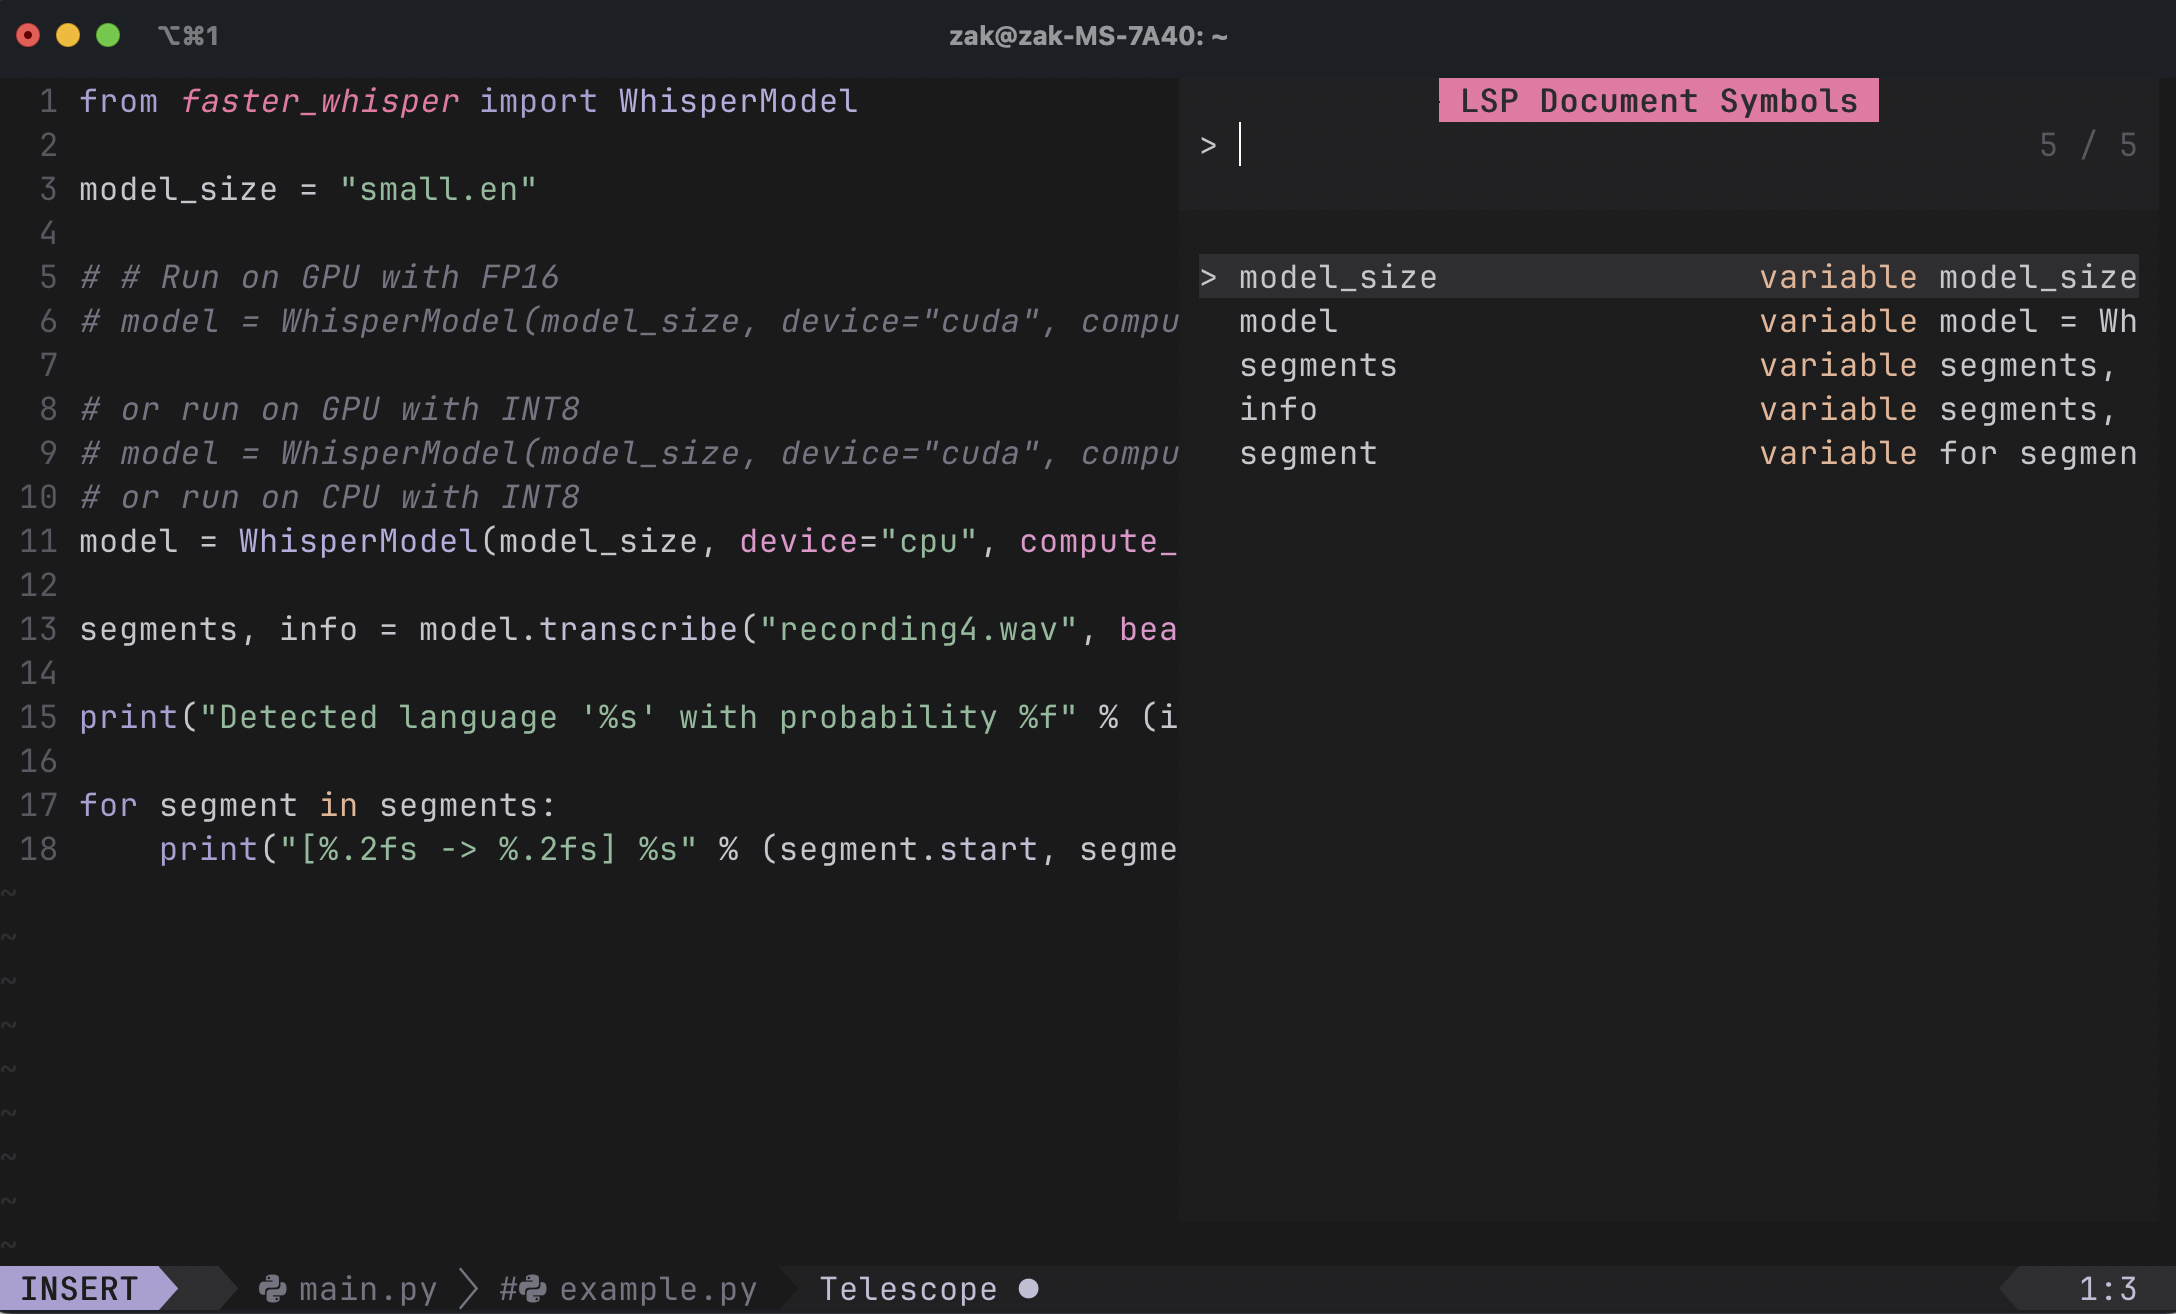Click the selection caret beside model_size

point(1209,277)
